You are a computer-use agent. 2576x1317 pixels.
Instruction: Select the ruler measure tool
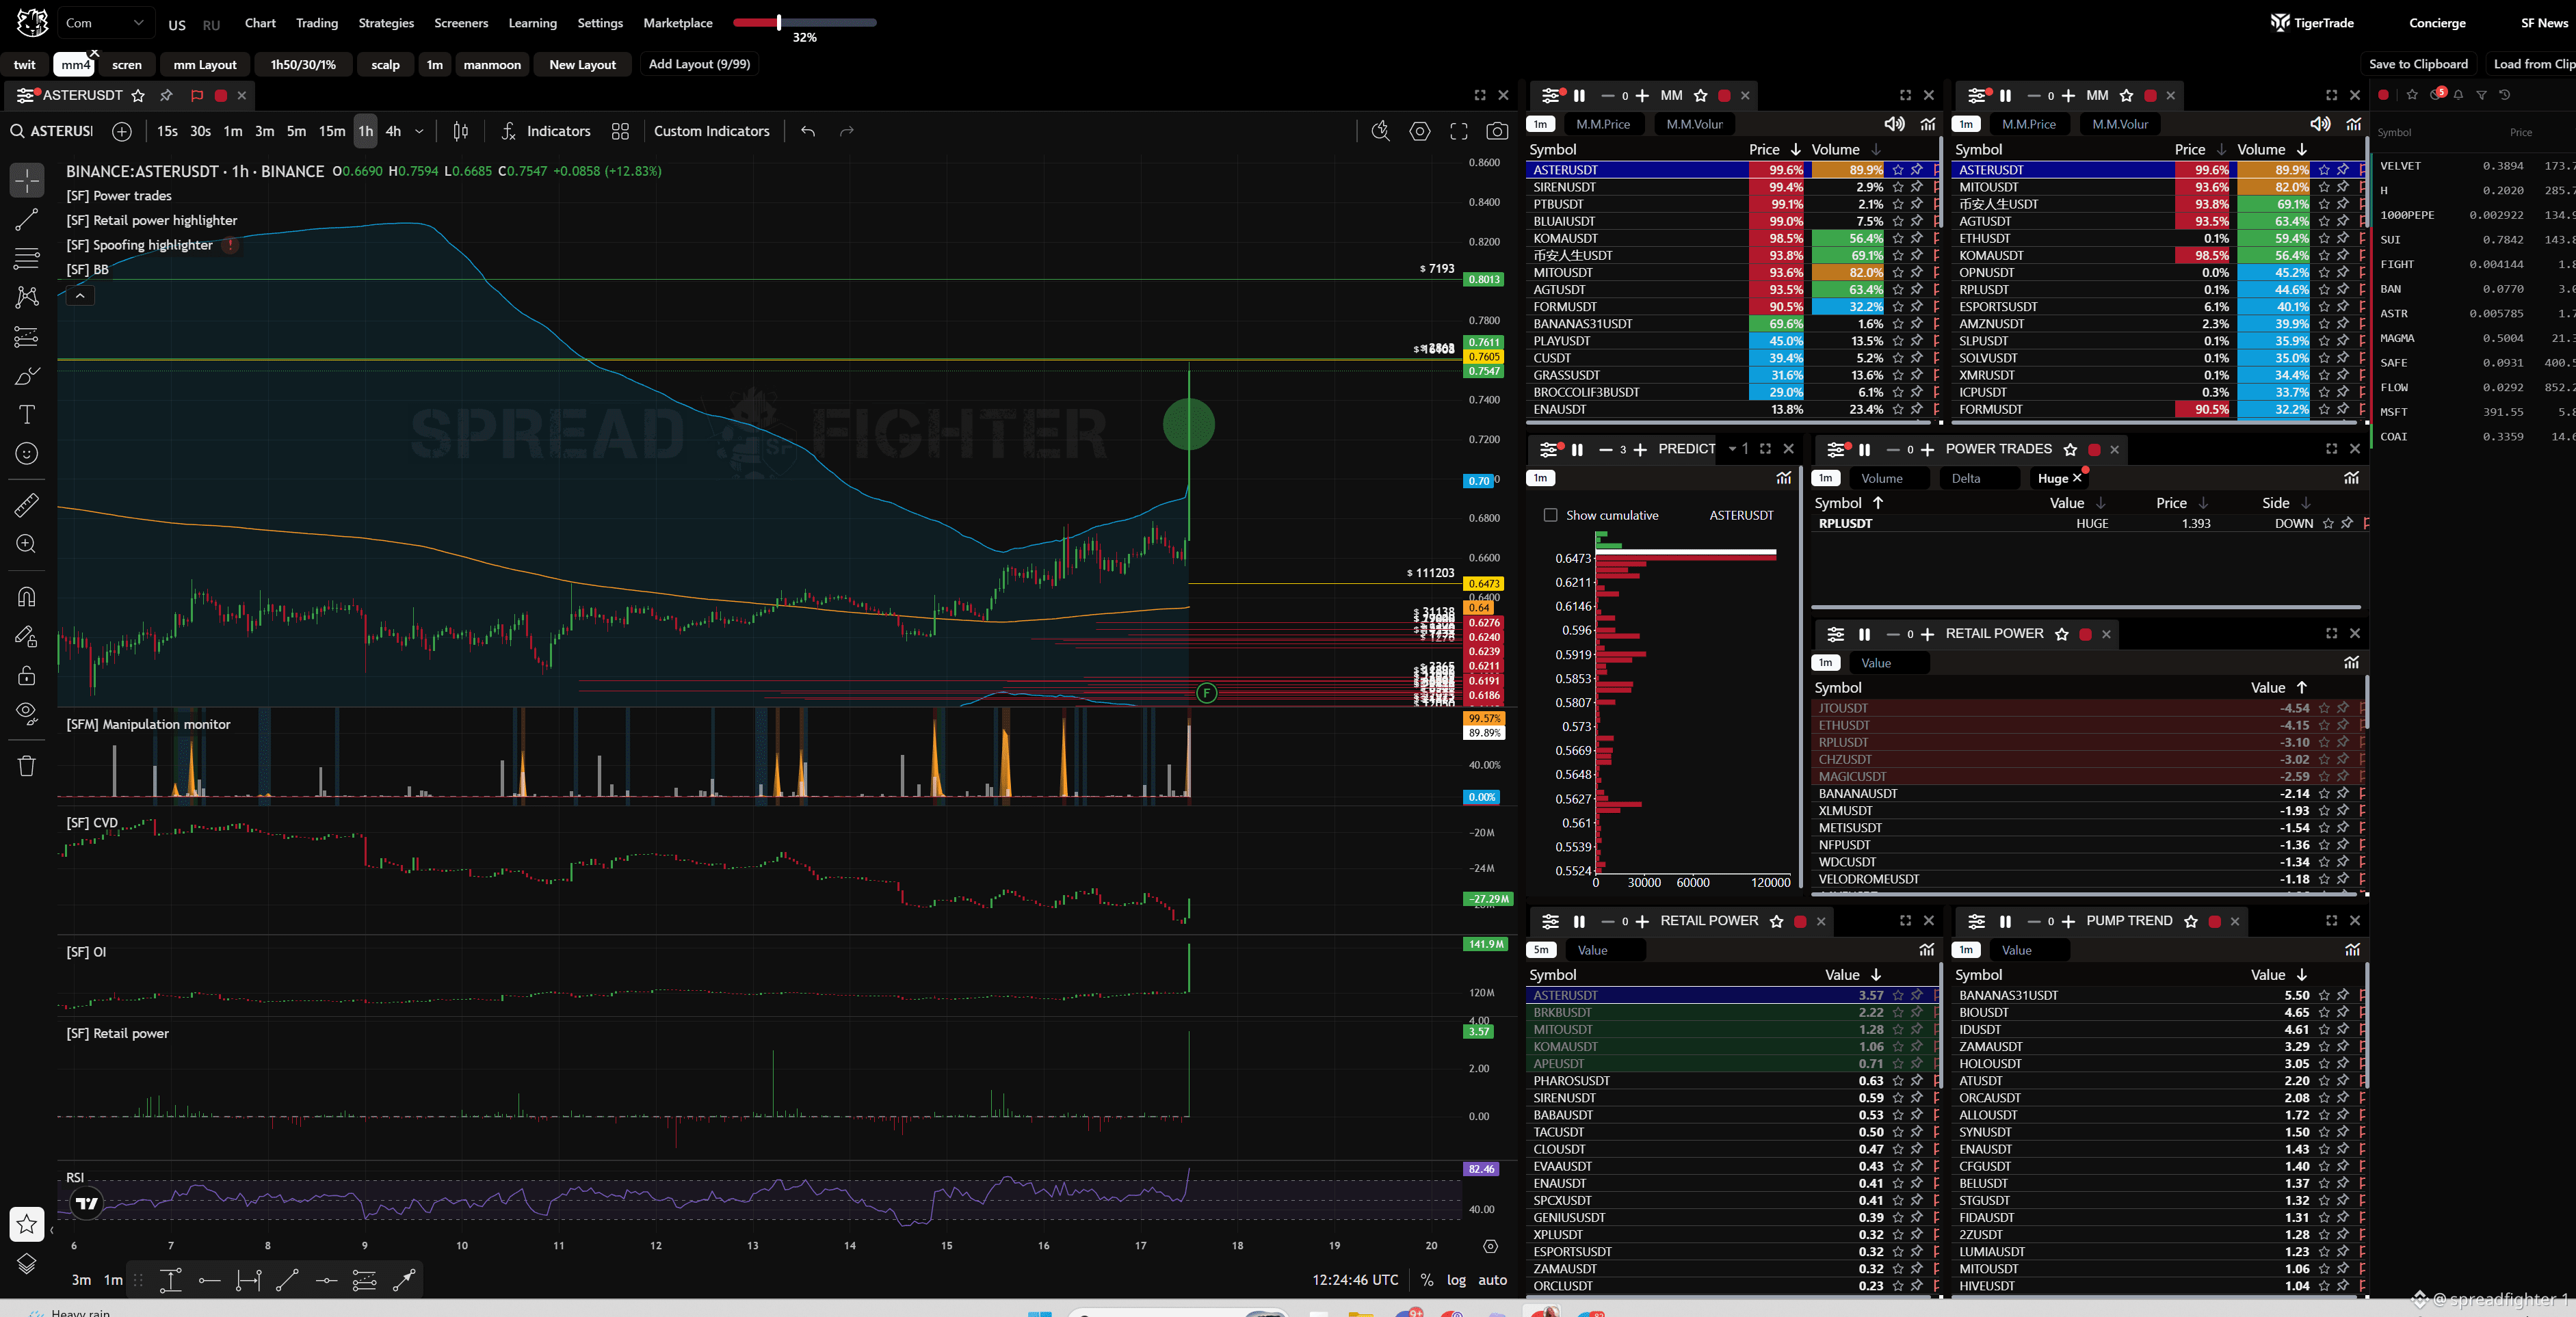pyautogui.click(x=27, y=505)
